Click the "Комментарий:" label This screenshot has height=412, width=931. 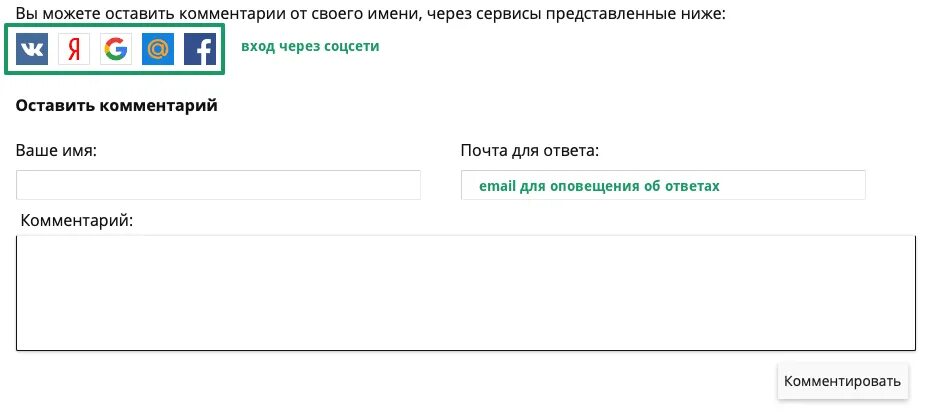click(x=77, y=220)
